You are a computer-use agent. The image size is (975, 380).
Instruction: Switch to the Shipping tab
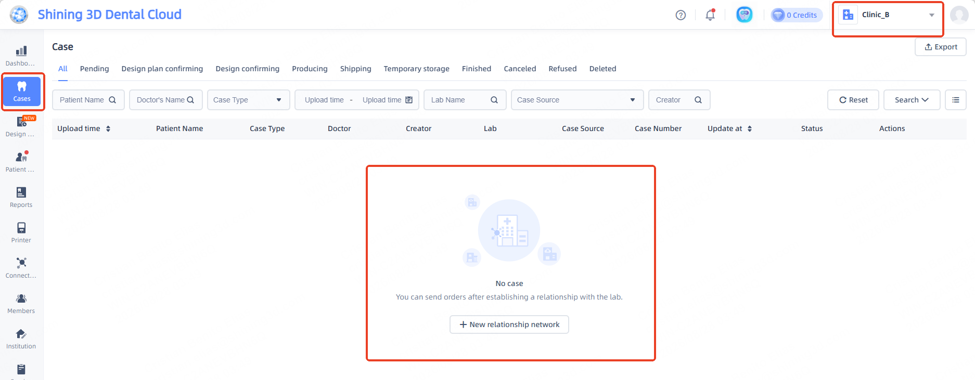coord(356,69)
